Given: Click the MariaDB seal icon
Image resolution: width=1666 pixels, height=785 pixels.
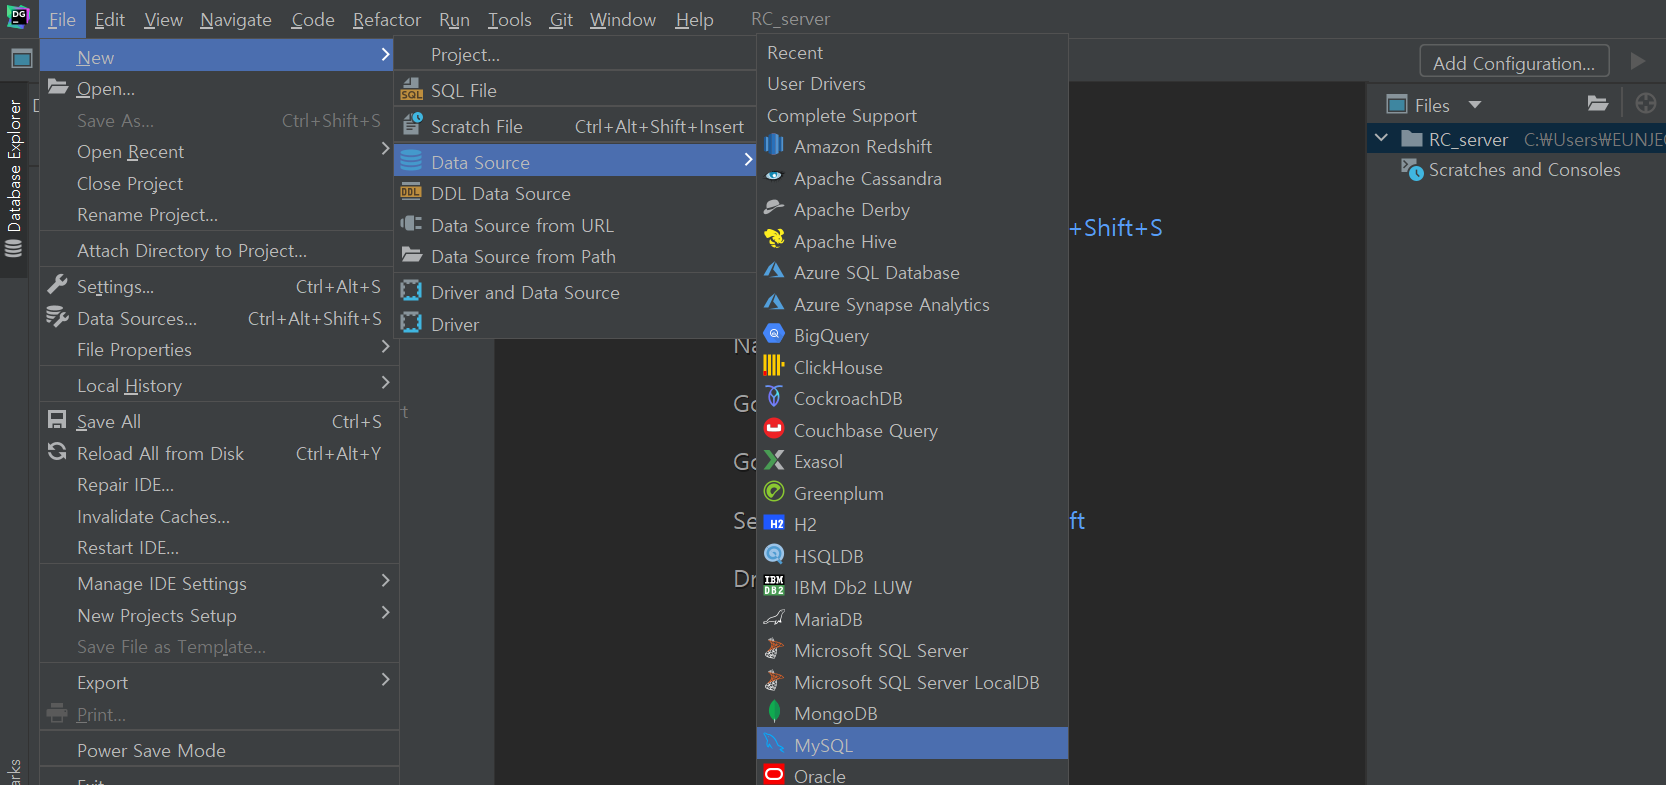Looking at the screenshot, I should click(x=774, y=618).
